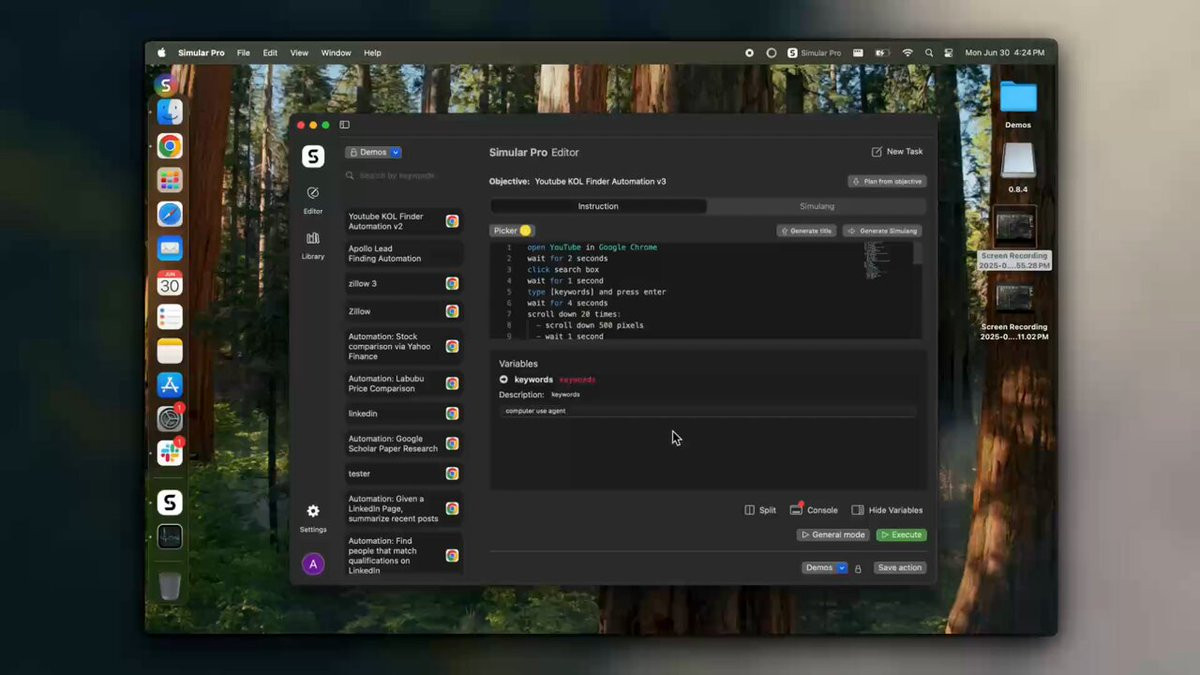This screenshot has width=1200, height=675.
Task: Switch to the Simulang tab
Action: point(817,206)
